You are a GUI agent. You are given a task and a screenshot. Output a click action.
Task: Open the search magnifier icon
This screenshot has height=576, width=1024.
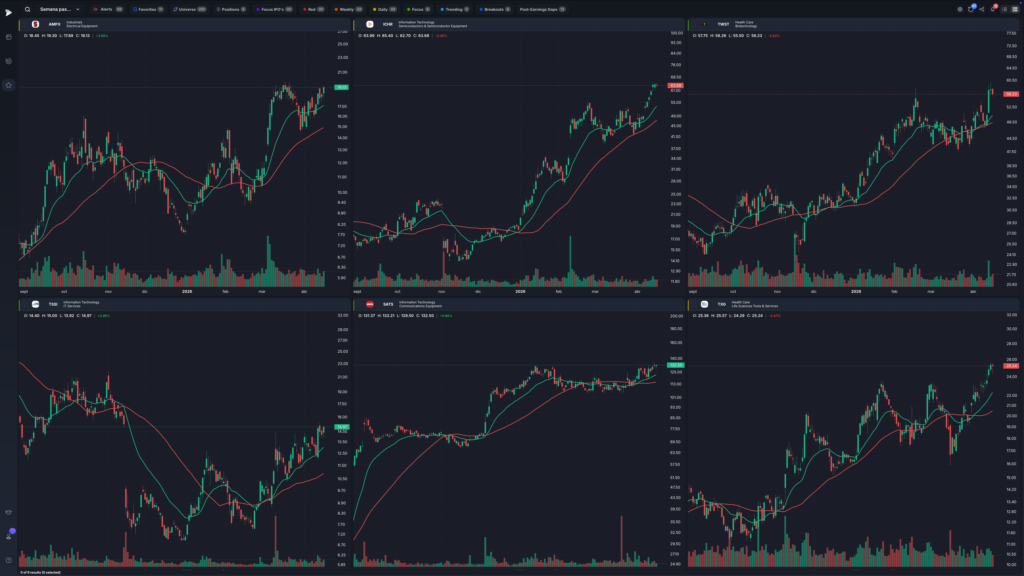coord(27,9)
